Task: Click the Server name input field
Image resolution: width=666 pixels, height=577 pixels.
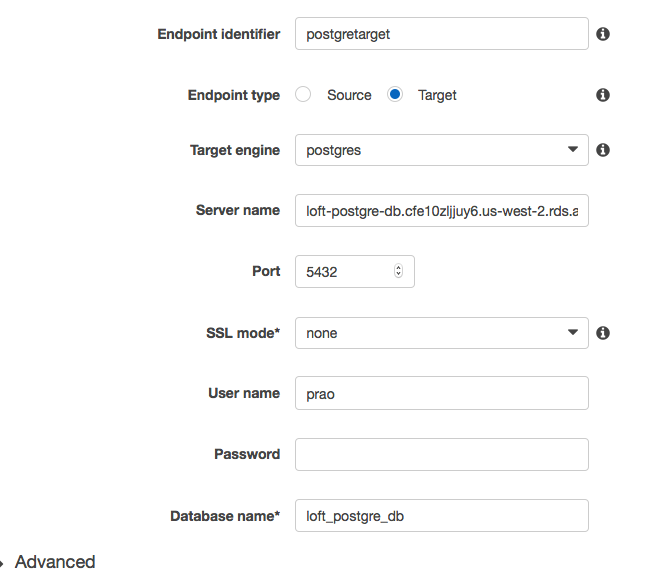Action: click(x=441, y=211)
